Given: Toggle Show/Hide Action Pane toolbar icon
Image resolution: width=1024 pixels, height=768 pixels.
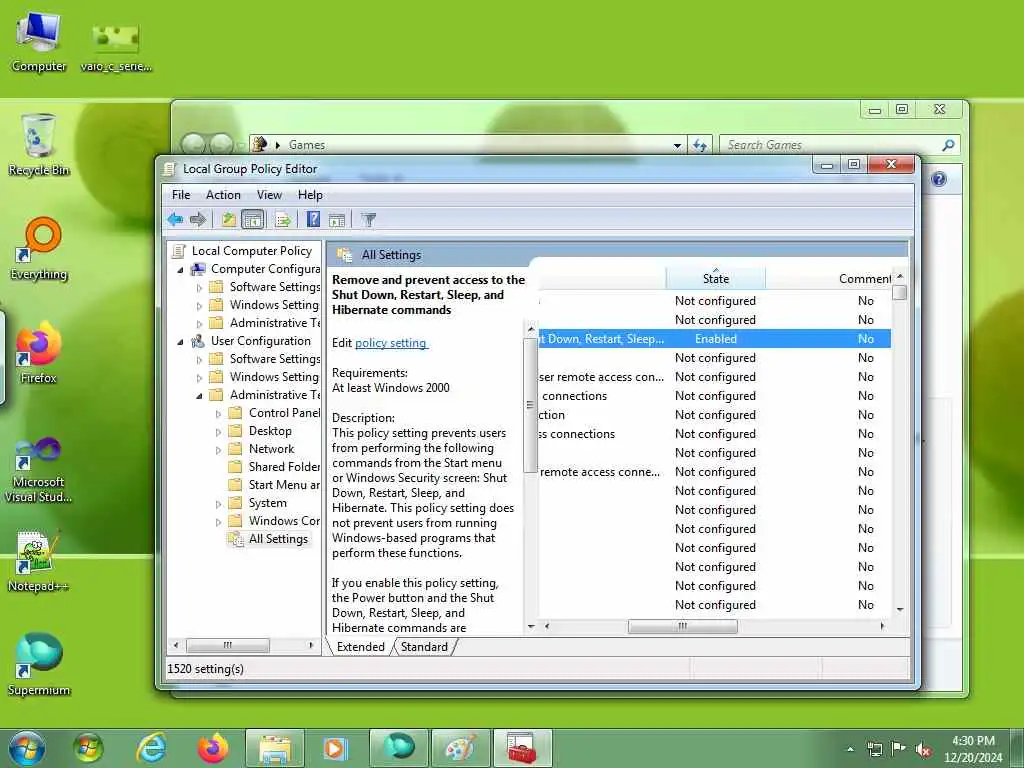Looking at the screenshot, I should [x=337, y=220].
